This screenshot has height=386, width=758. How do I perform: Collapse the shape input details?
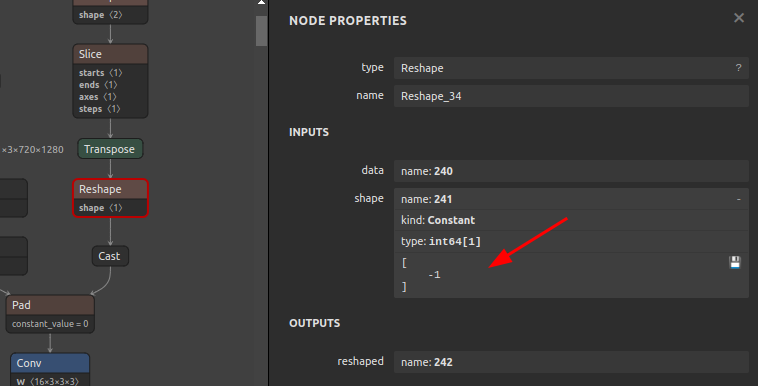click(x=739, y=199)
